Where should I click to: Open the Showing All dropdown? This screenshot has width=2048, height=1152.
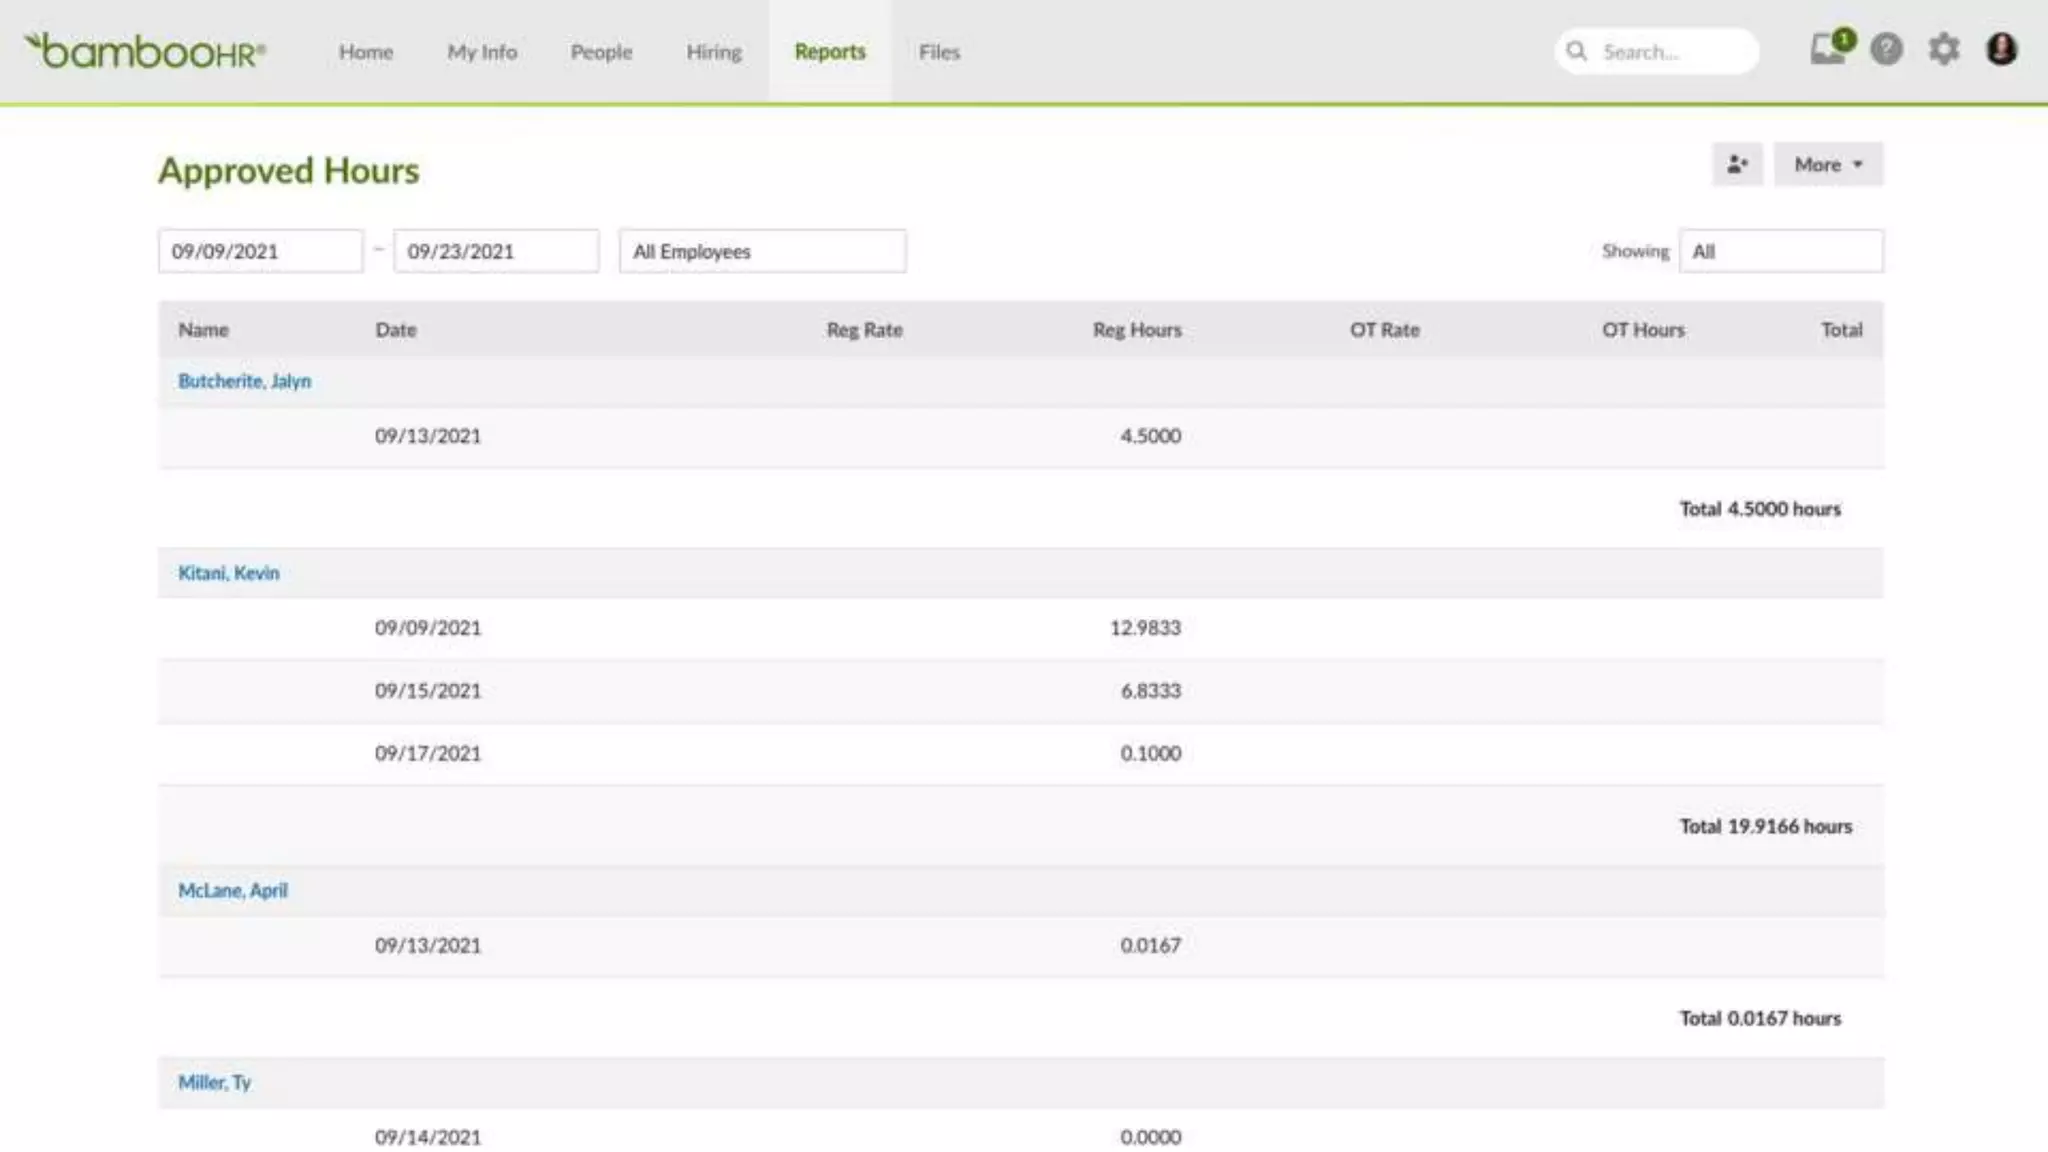click(1780, 251)
